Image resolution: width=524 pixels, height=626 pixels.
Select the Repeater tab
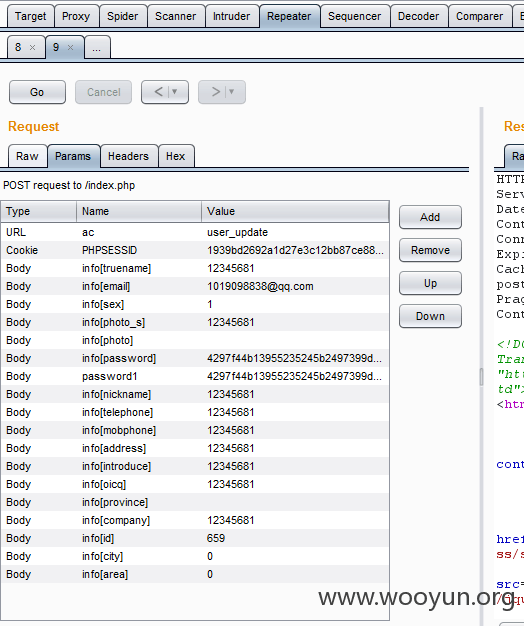click(x=289, y=16)
